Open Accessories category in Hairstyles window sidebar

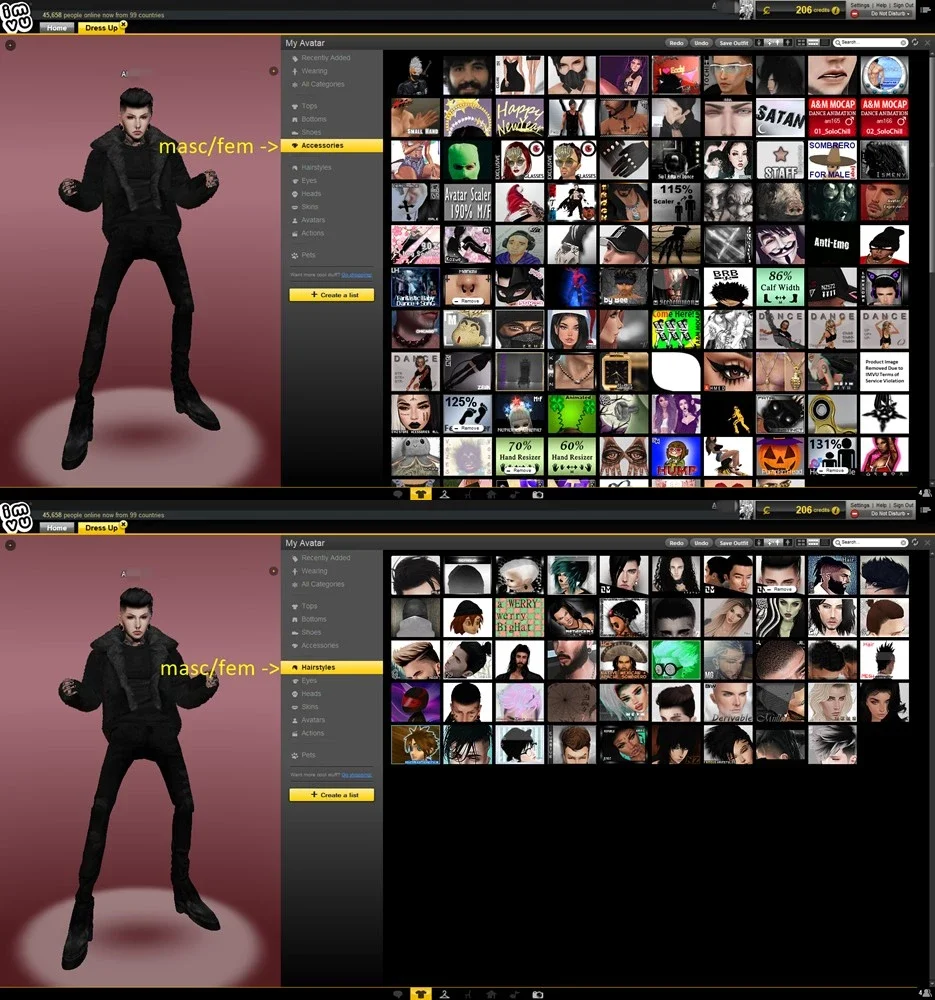point(320,645)
